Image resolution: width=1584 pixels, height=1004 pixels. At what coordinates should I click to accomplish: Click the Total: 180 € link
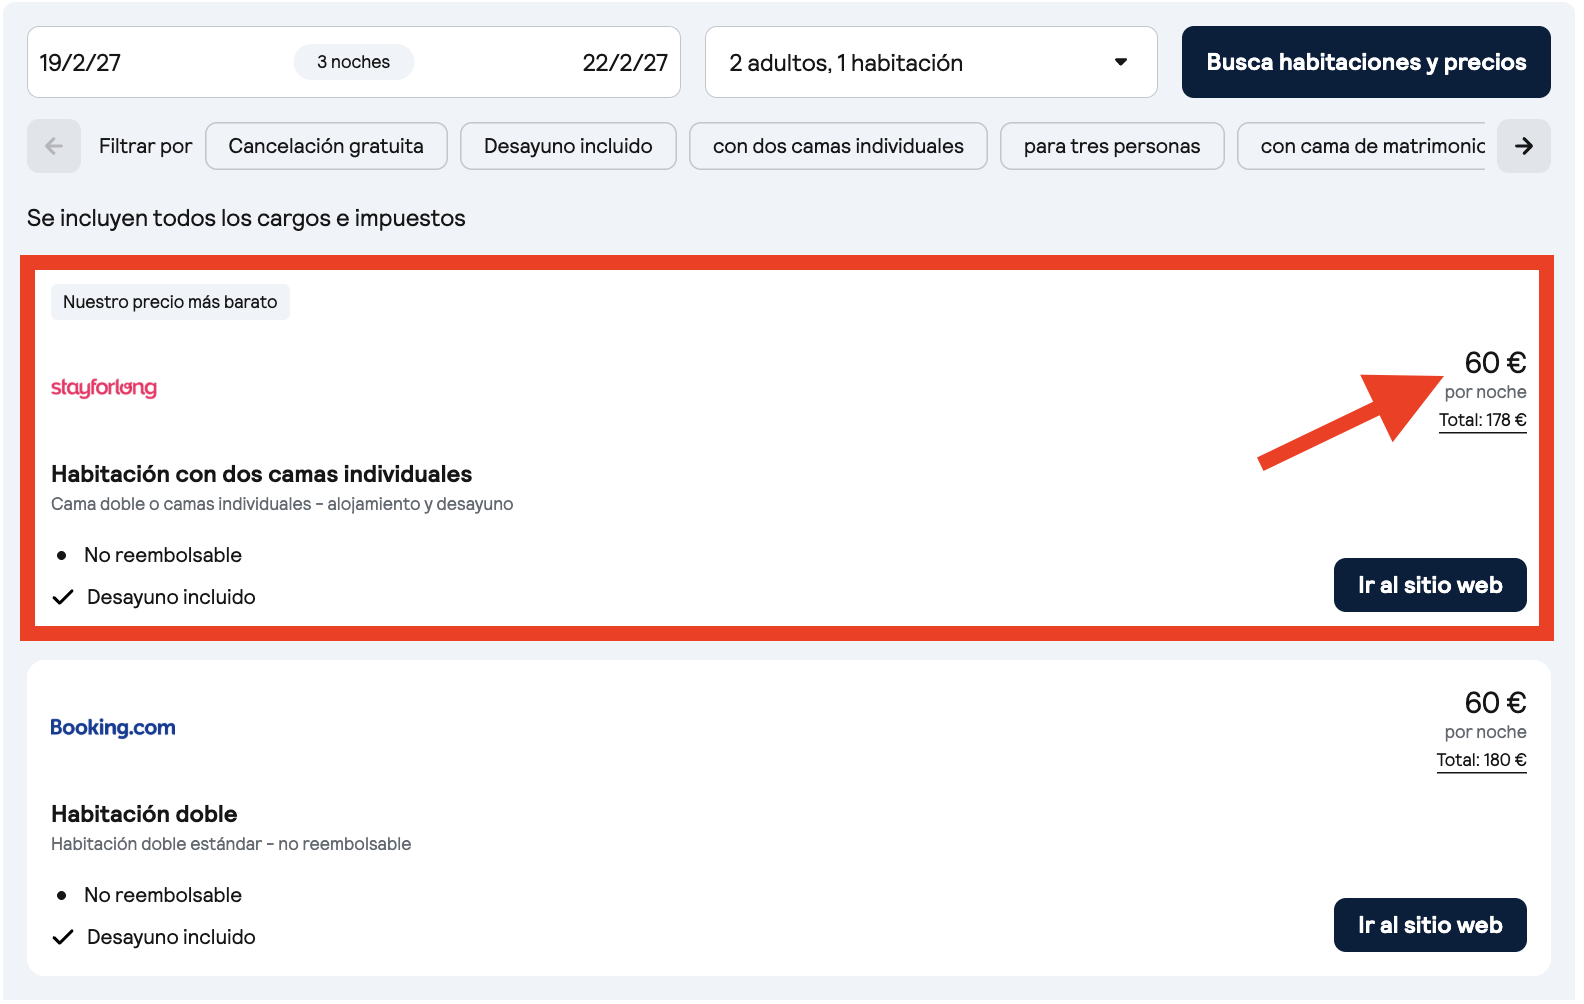[x=1481, y=760]
